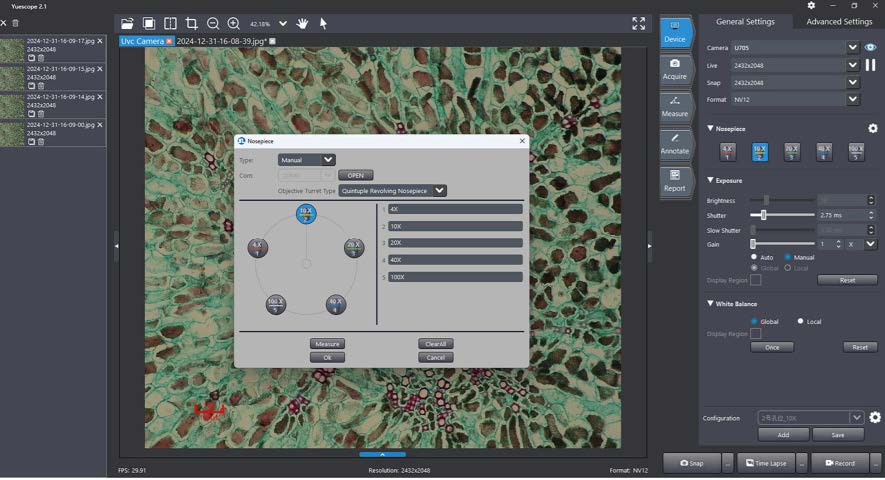Click the ClearAll button in dialog

tap(435, 343)
